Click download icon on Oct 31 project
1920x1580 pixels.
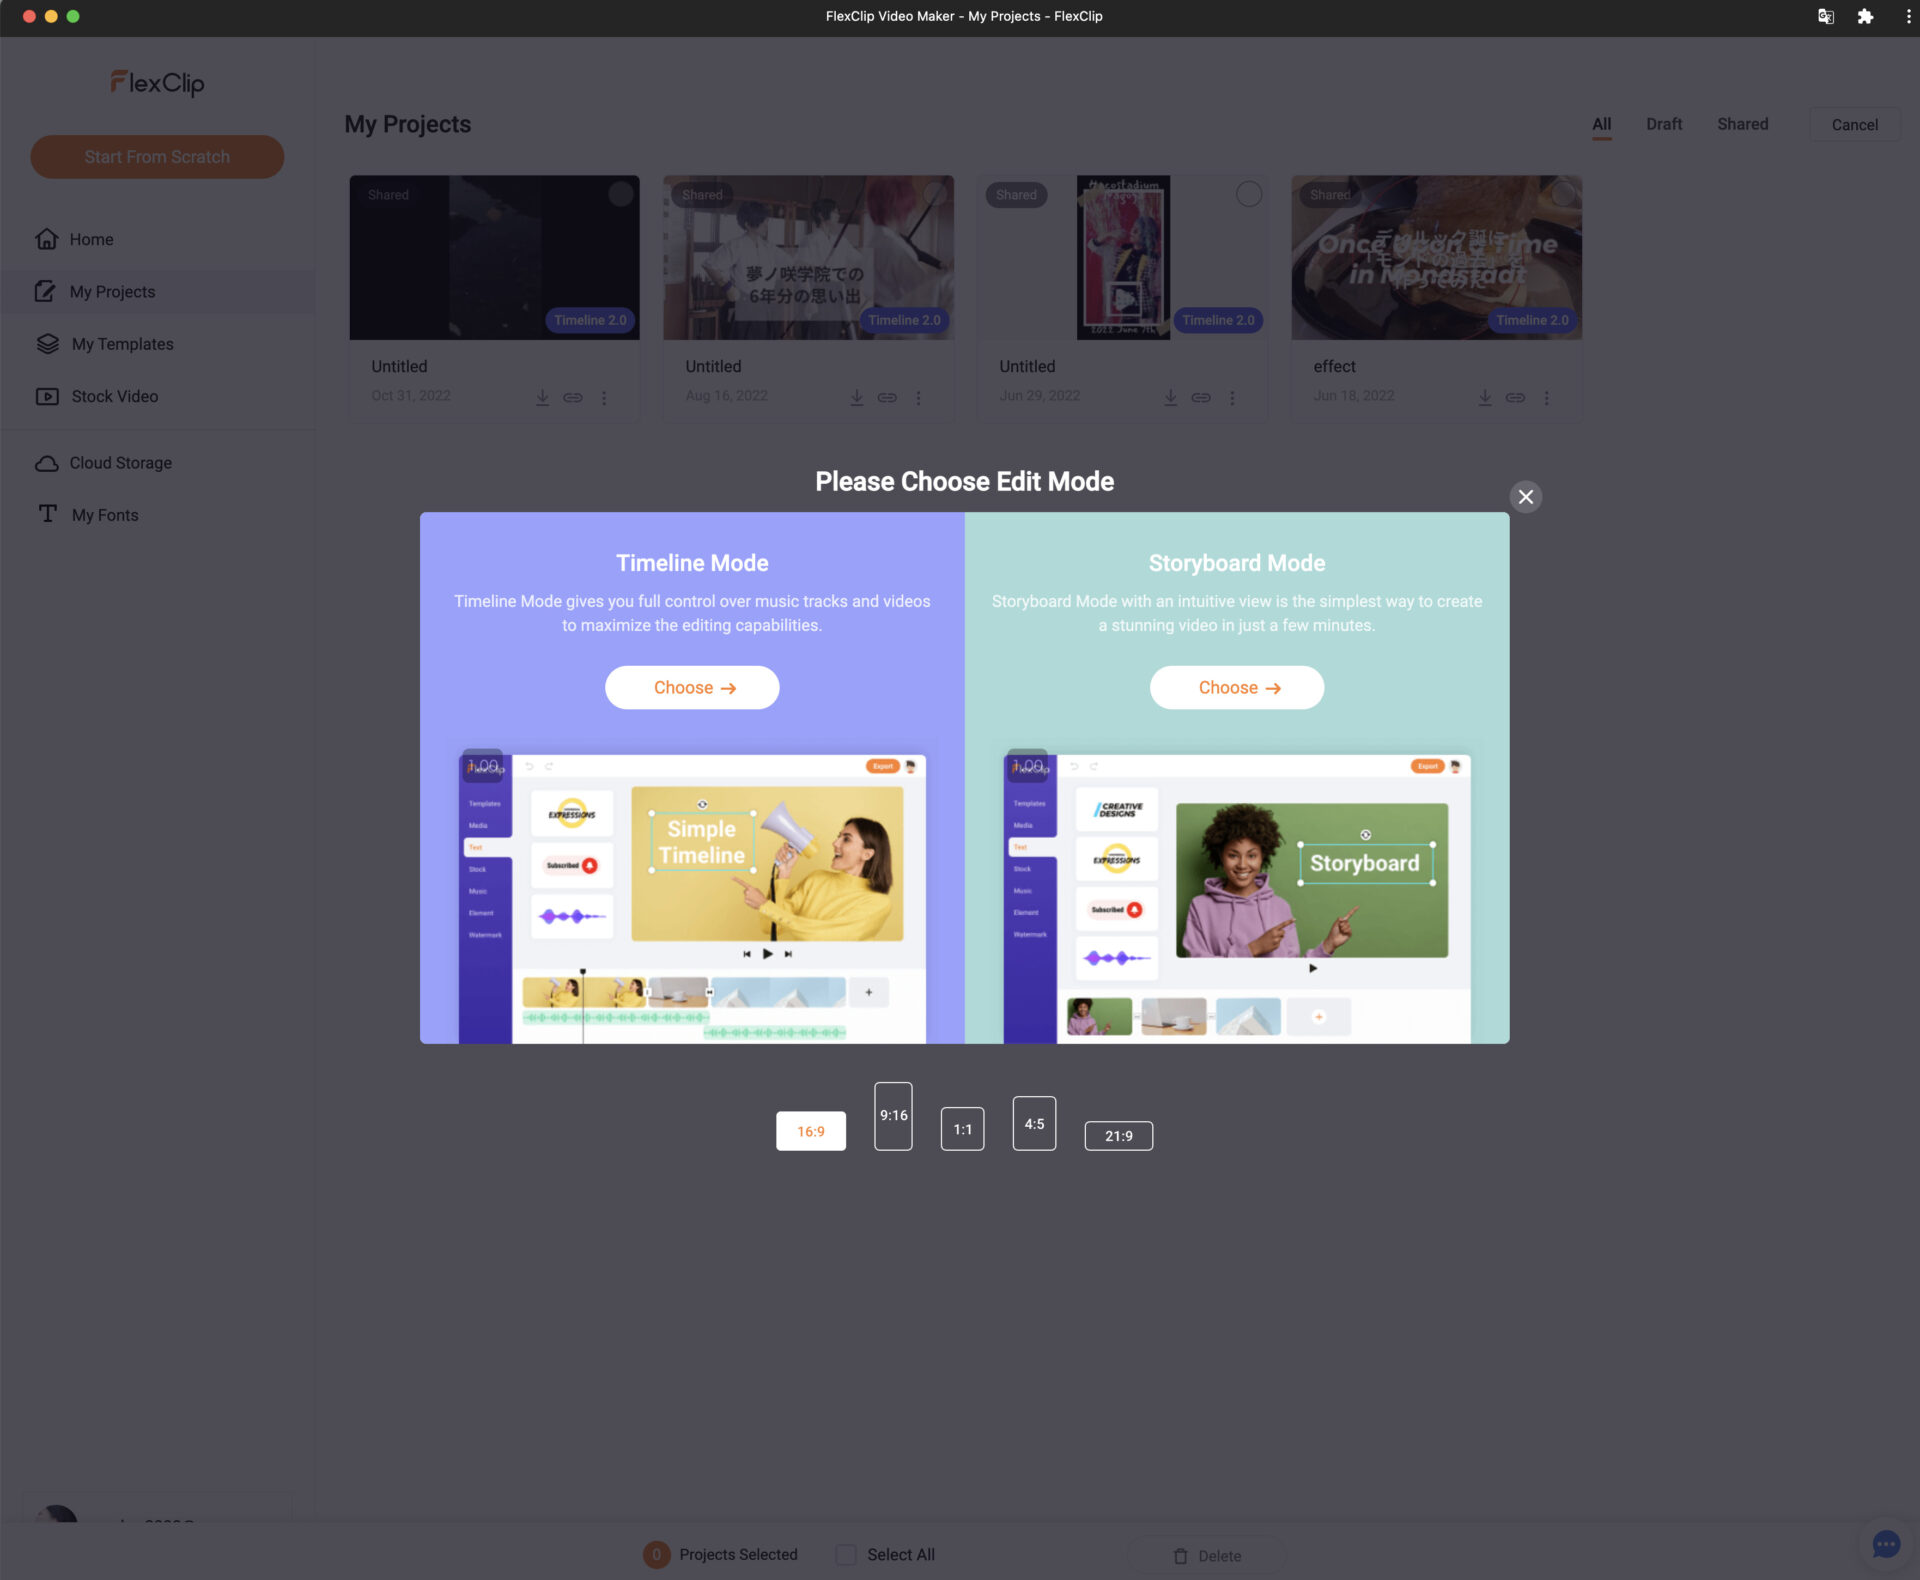tap(542, 397)
